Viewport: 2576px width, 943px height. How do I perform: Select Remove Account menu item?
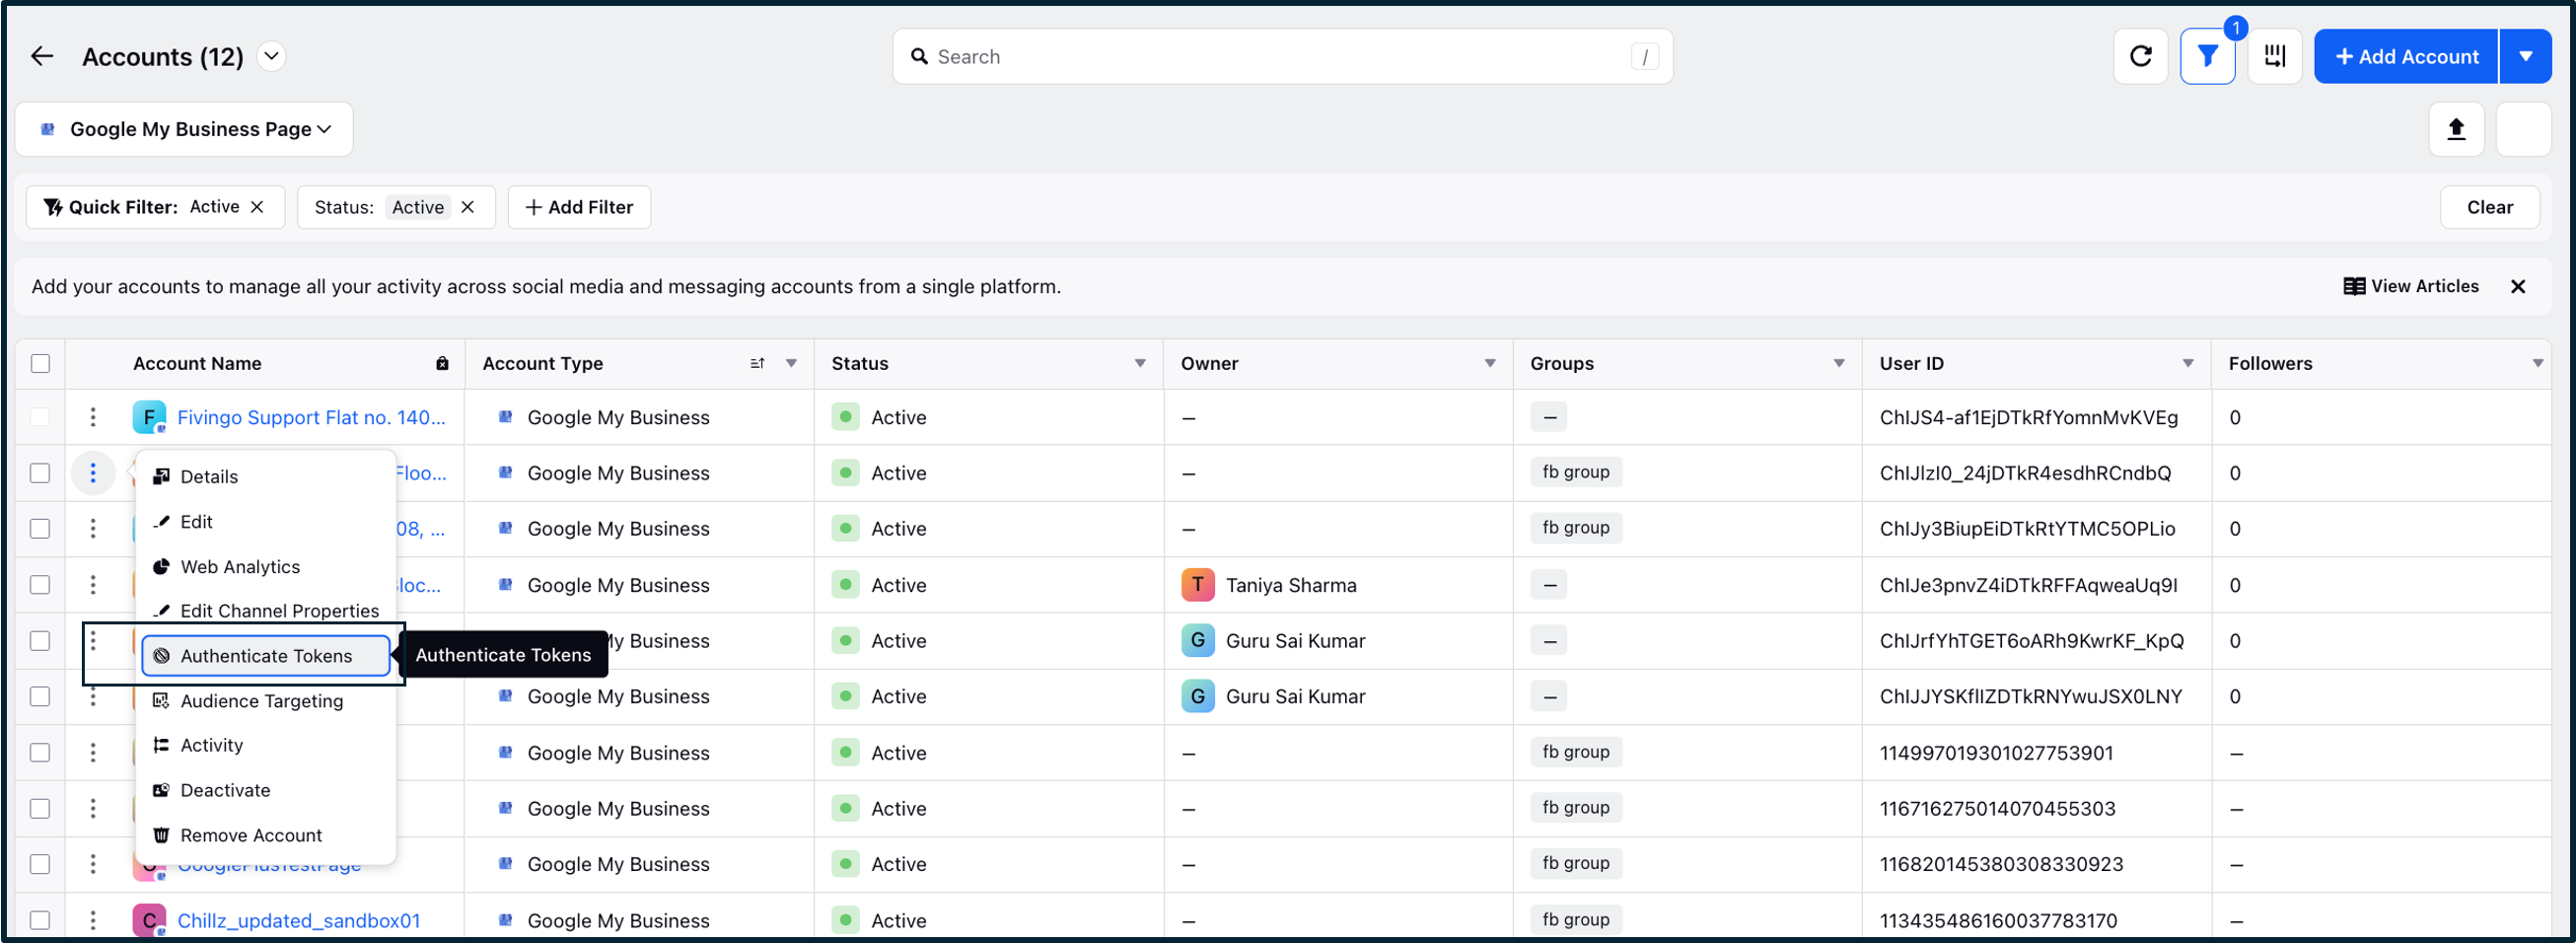click(x=266, y=835)
